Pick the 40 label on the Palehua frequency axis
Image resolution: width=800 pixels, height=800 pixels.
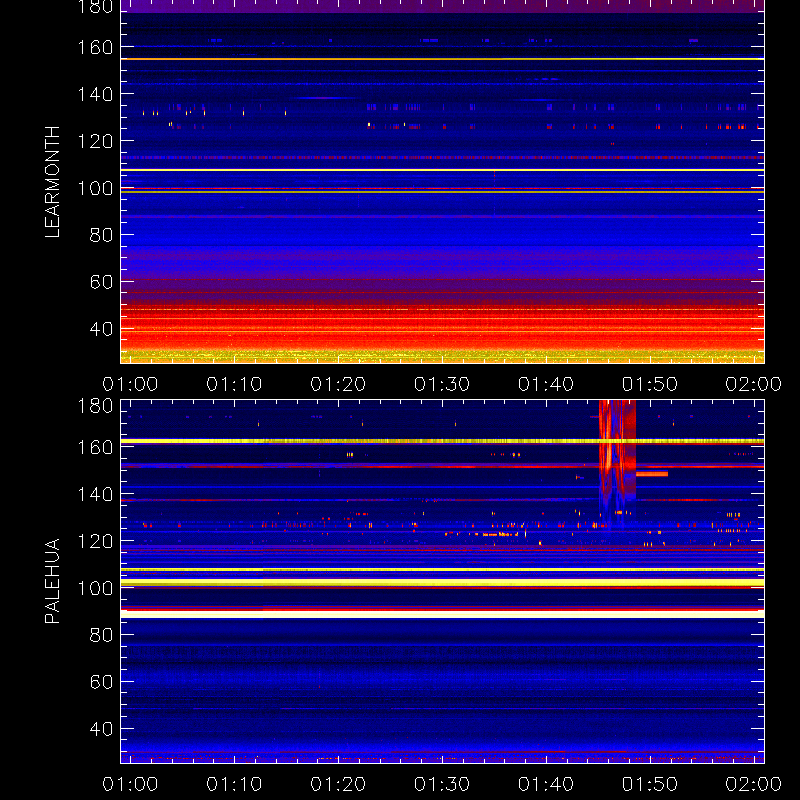pos(101,729)
